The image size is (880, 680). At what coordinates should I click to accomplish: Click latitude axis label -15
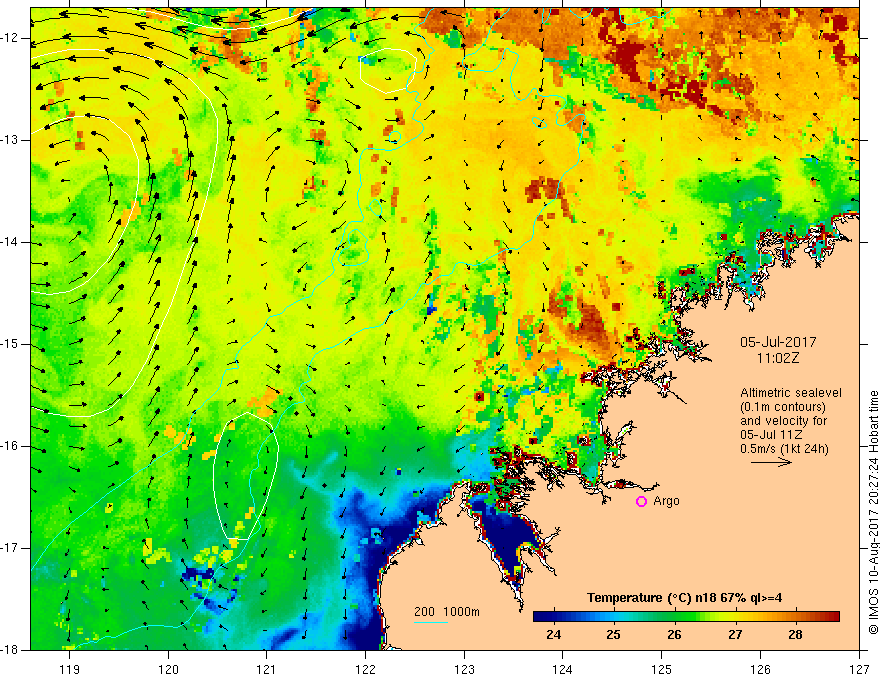pyautogui.click(x=11, y=344)
